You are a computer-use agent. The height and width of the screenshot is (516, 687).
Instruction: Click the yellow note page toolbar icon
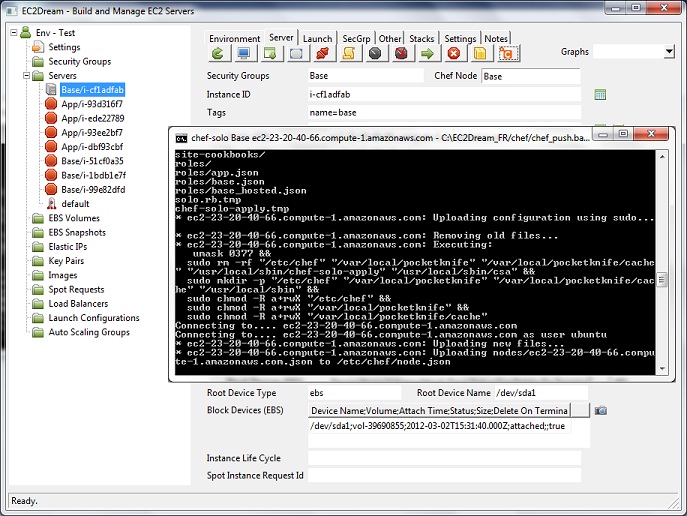[x=480, y=53]
